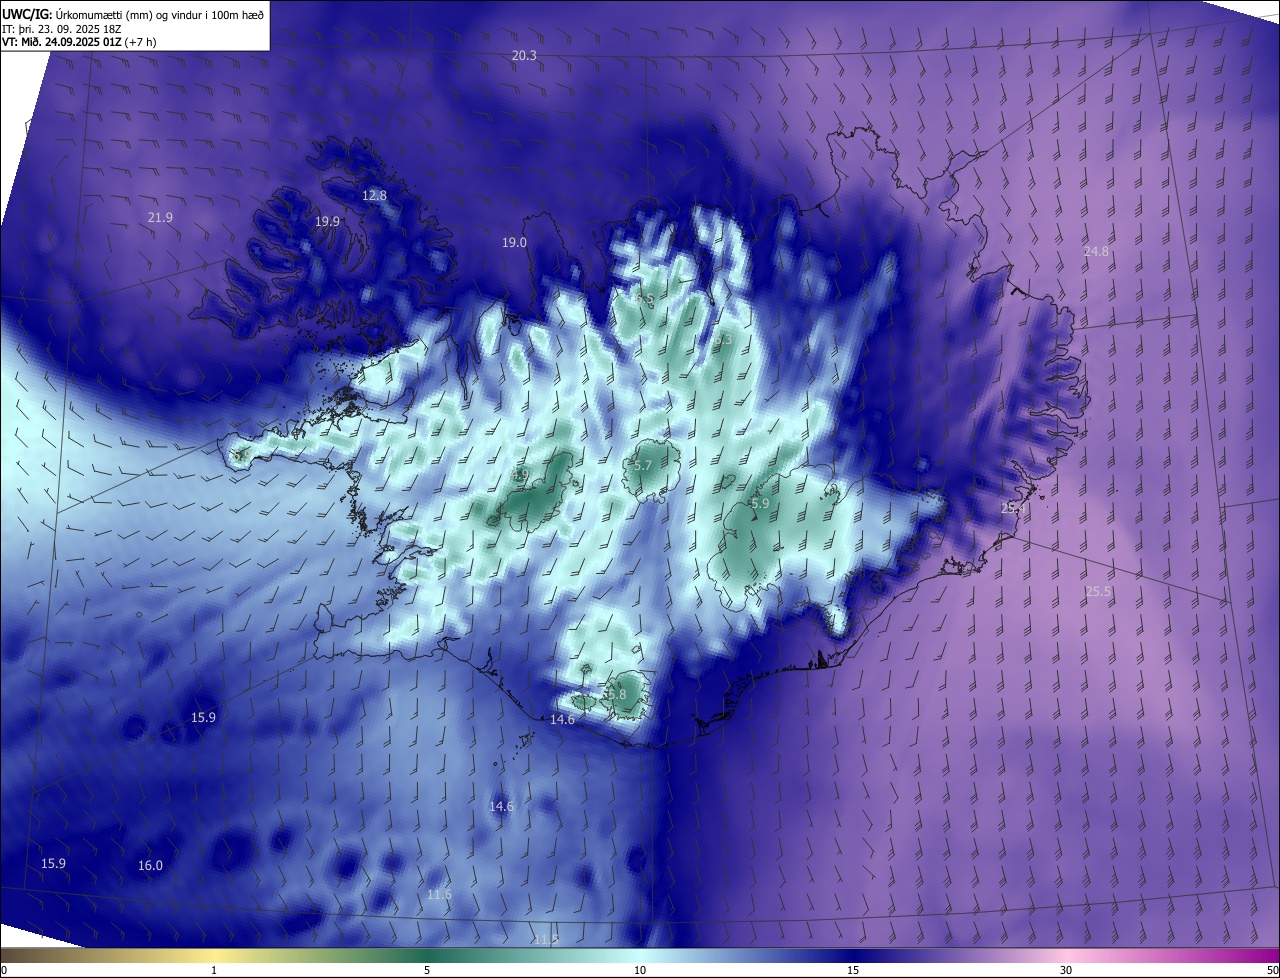This screenshot has height=978, width=1280.
Task: Click the 15 tick on the color scale
Action: coord(853,970)
